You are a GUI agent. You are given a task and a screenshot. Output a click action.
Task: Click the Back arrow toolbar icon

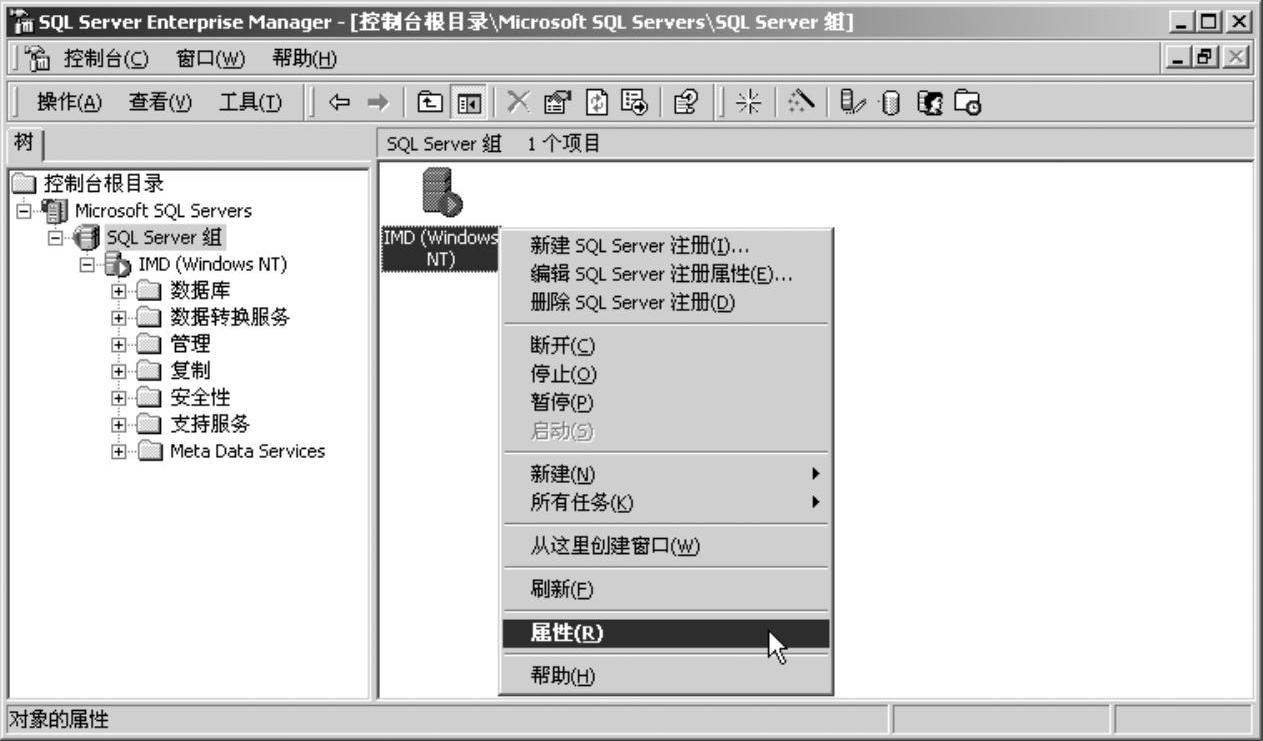pyautogui.click(x=338, y=102)
